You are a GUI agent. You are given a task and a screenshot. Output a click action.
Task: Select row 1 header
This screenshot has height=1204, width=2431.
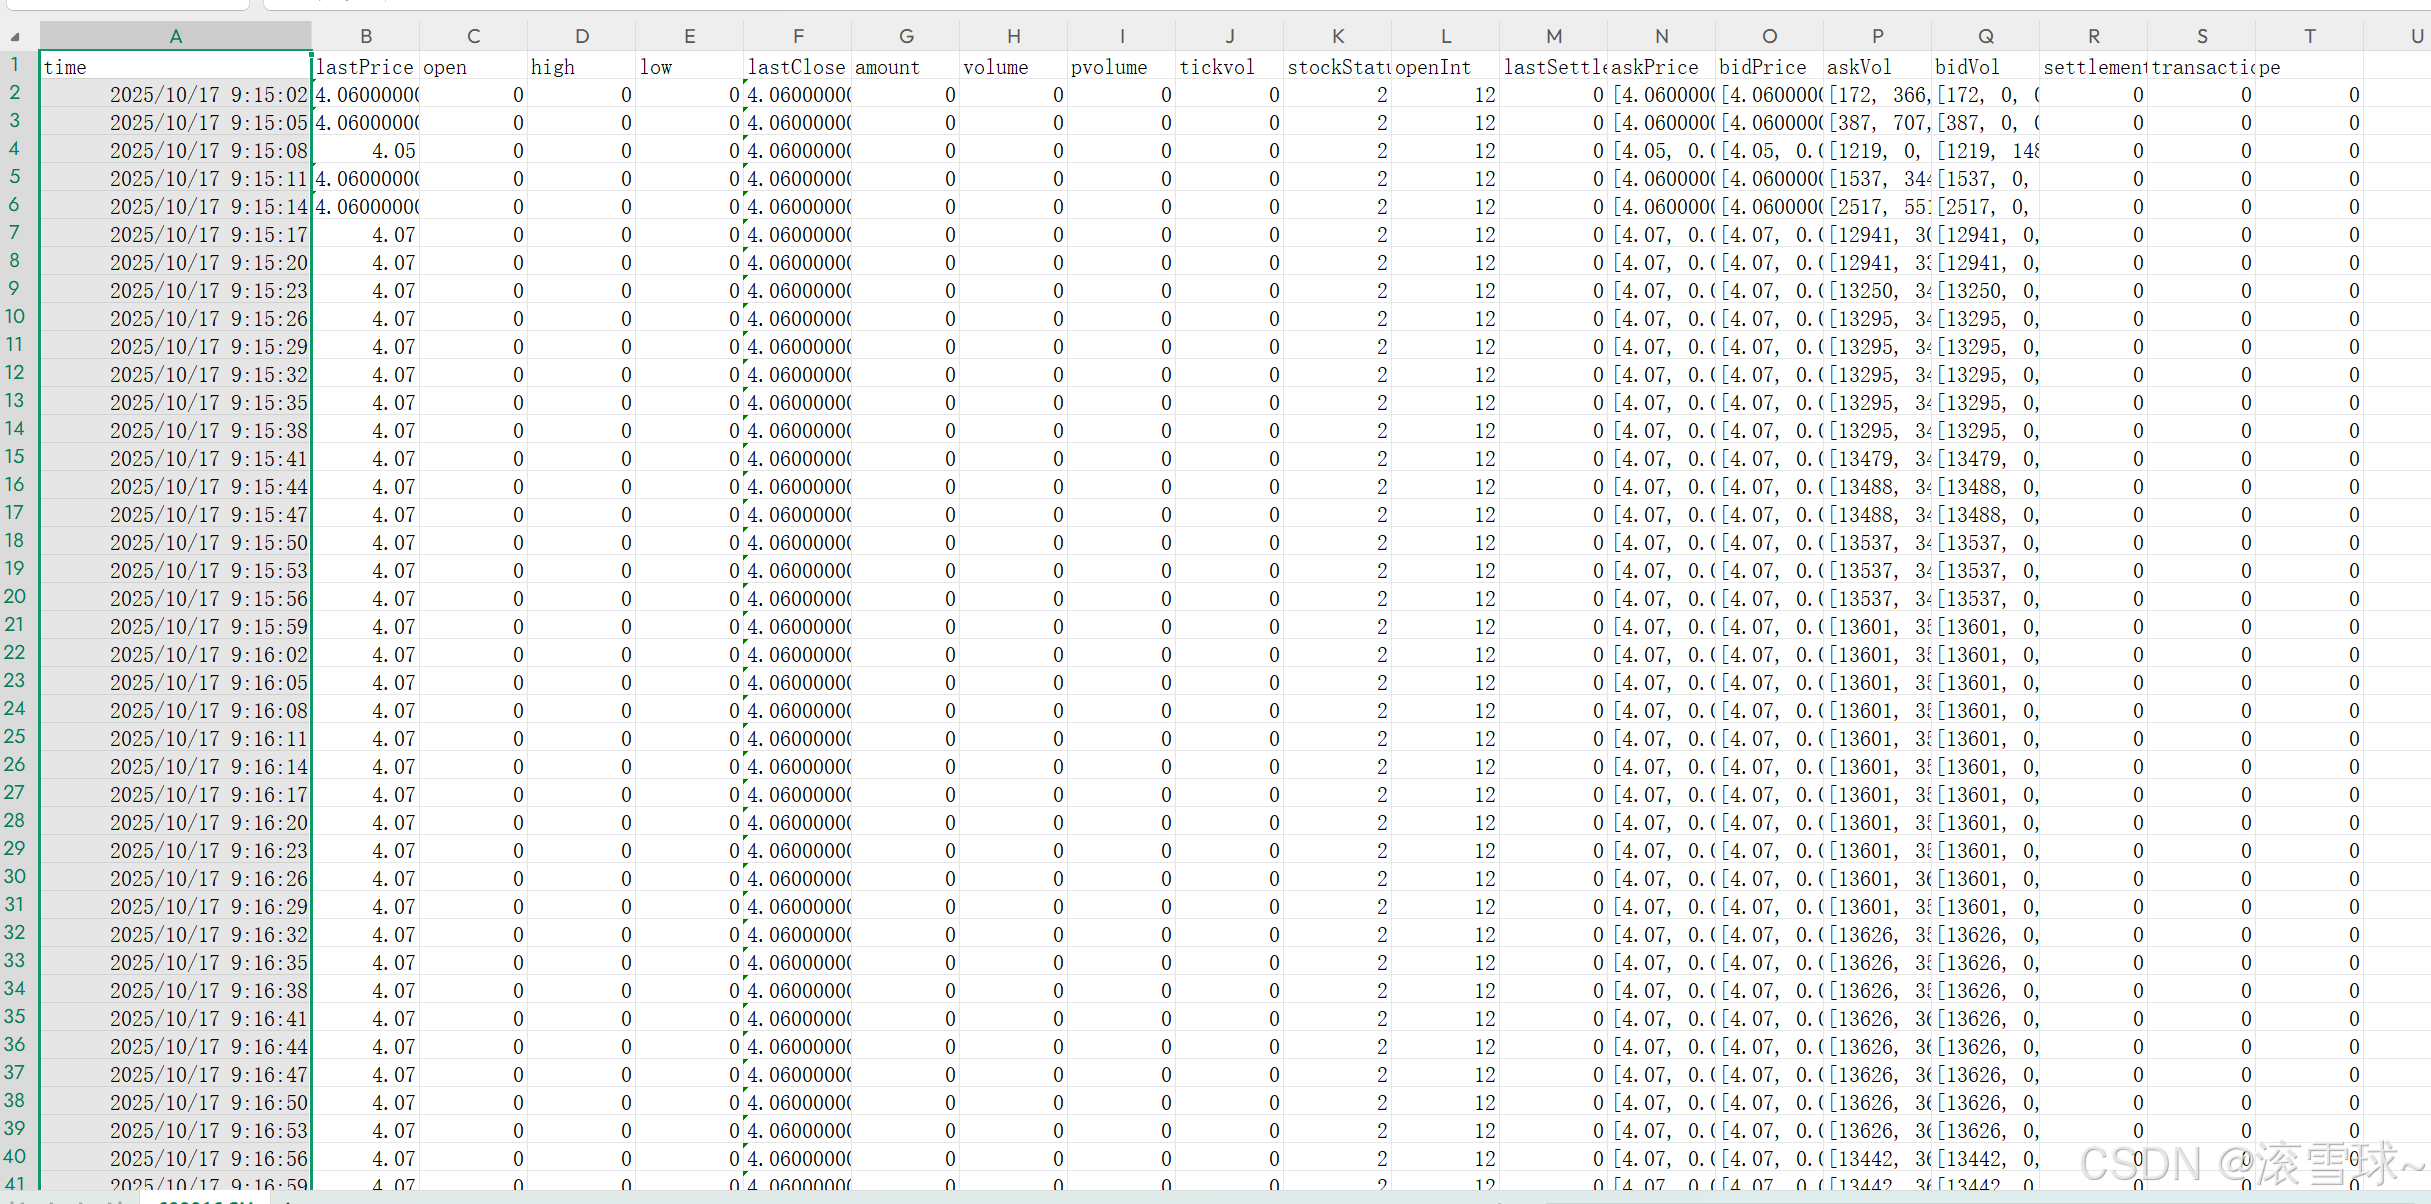click(x=15, y=65)
